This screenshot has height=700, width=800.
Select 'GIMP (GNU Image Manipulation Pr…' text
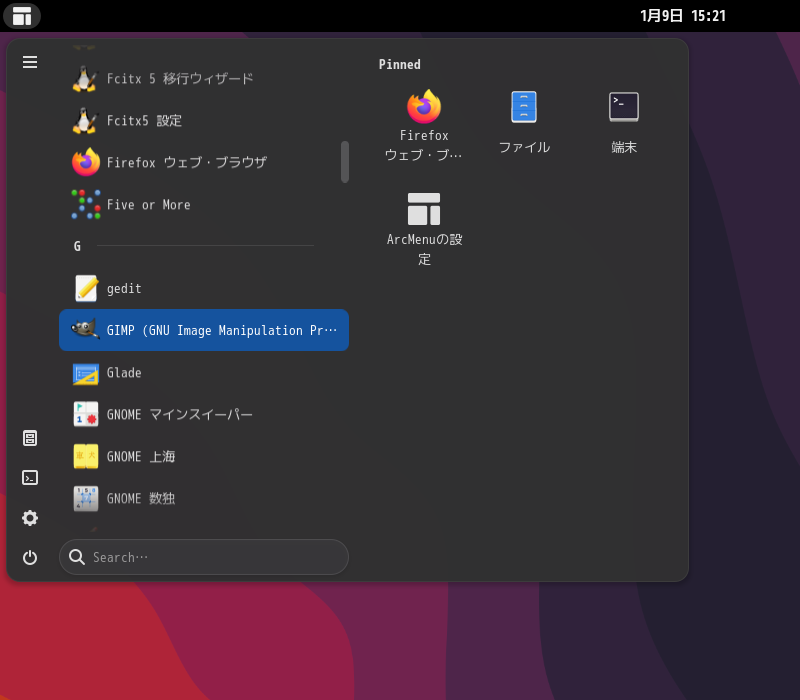[x=222, y=331]
